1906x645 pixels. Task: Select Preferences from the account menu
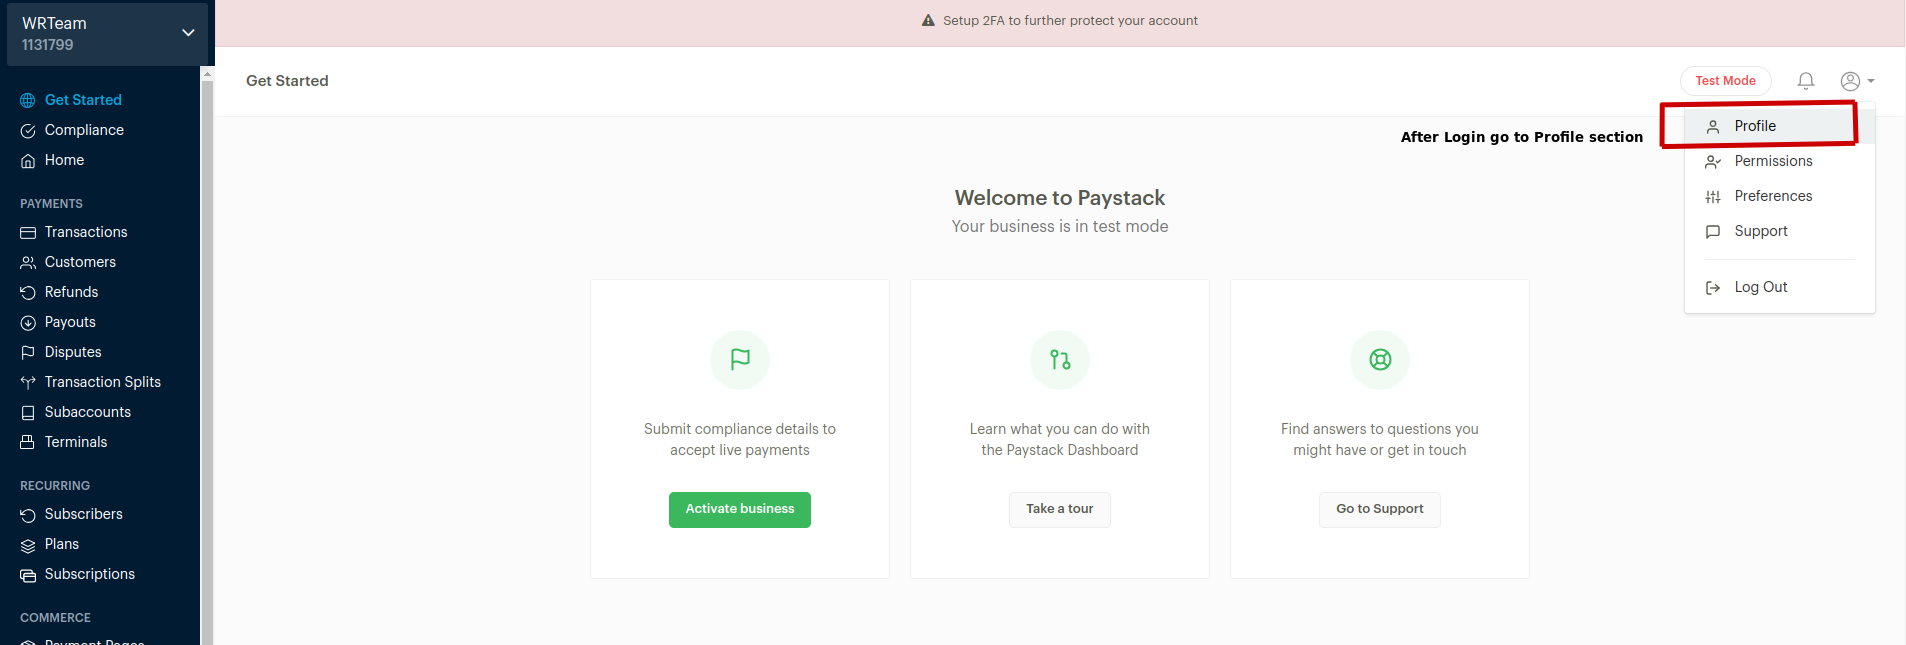click(1780, 196)
